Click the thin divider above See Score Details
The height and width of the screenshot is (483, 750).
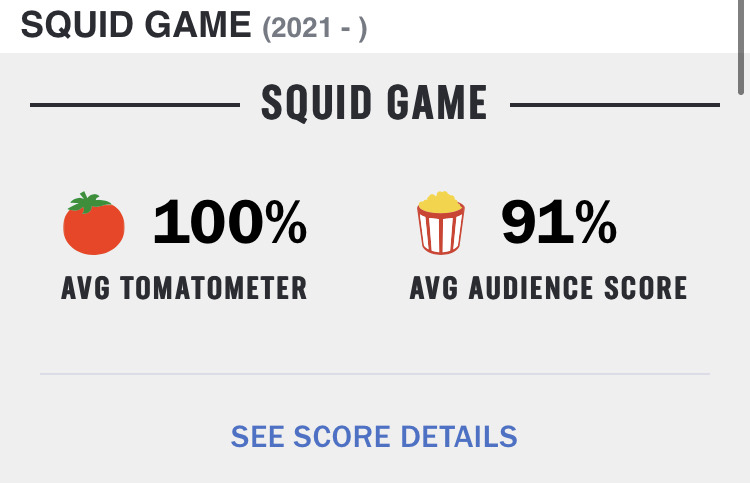point(374,374)
